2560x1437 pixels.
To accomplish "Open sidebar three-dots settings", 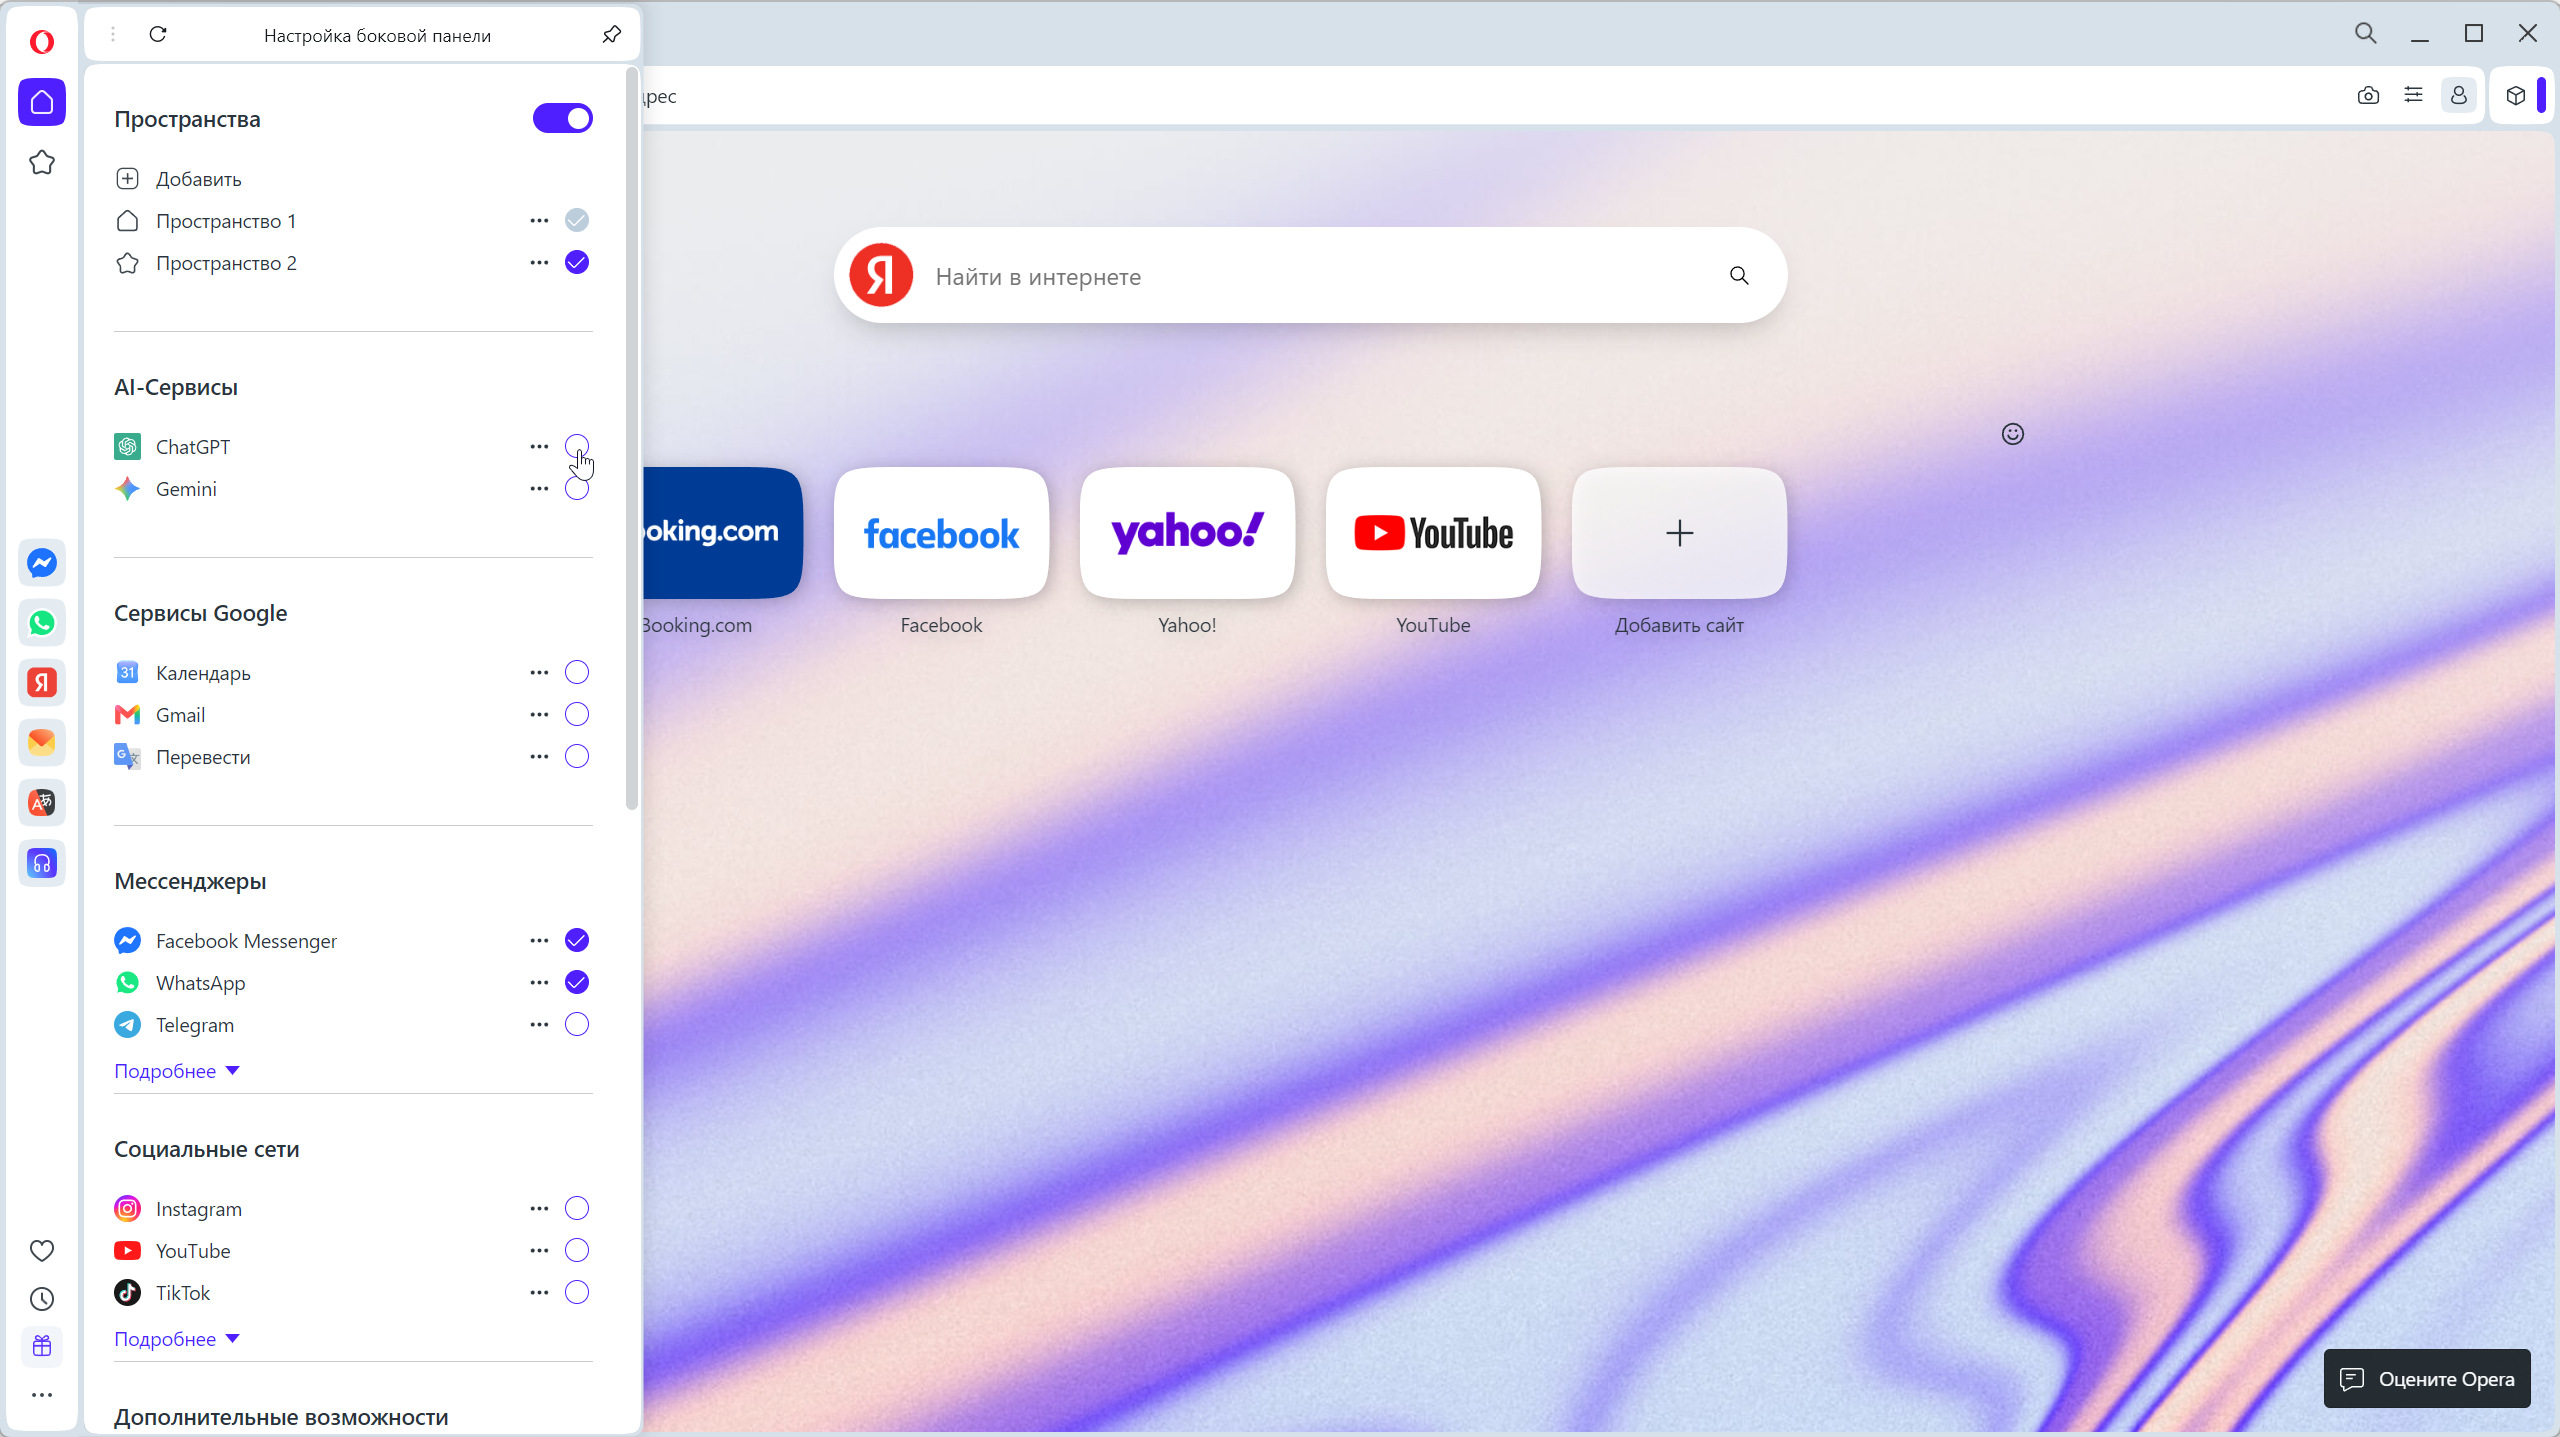I will (x=42, y=1395).
